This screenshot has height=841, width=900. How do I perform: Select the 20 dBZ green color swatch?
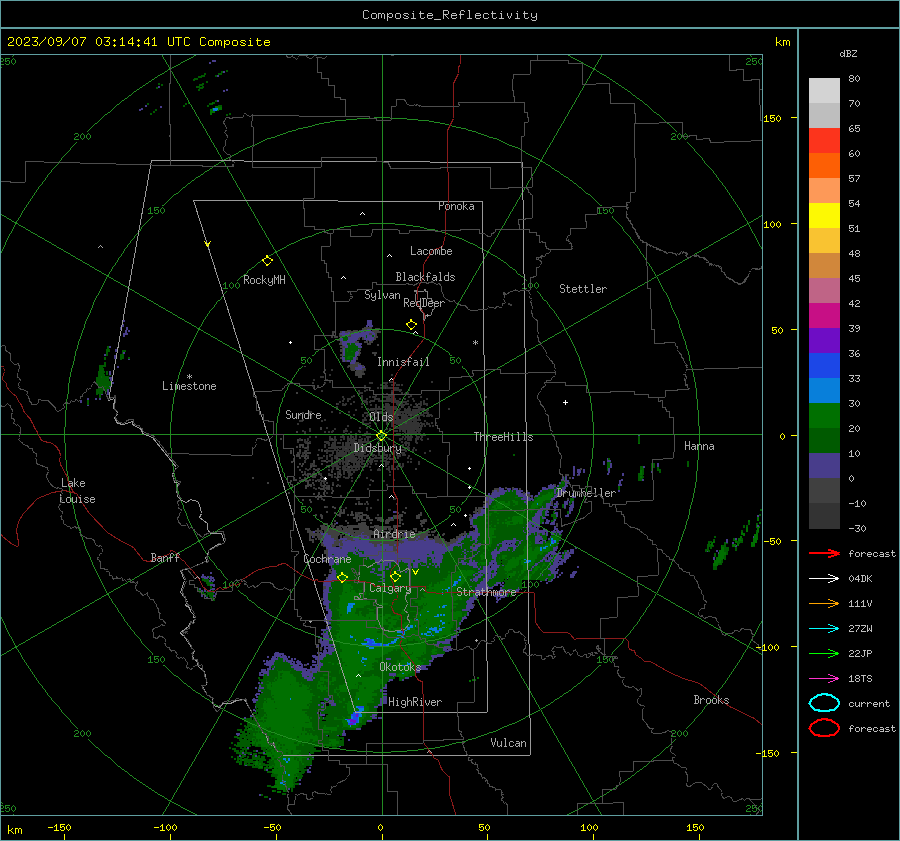[824, 415]
